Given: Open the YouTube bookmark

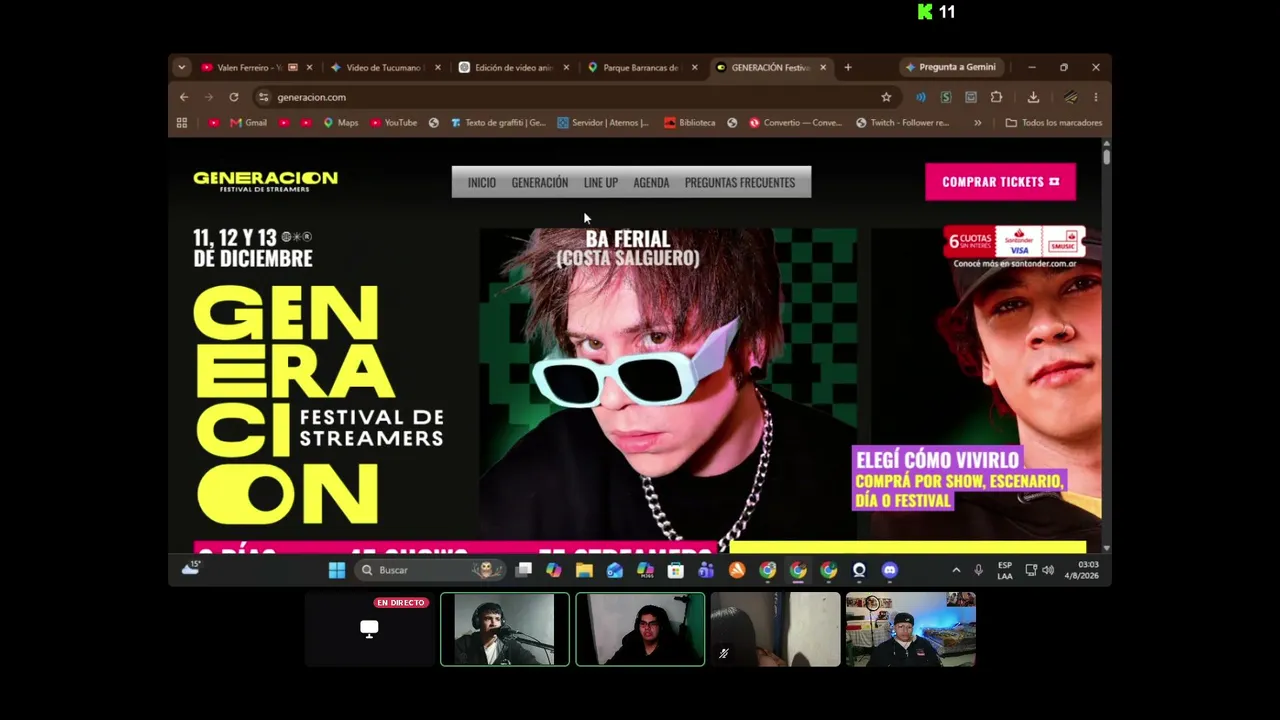Looking at the screenshot, I should click(393, 123).
